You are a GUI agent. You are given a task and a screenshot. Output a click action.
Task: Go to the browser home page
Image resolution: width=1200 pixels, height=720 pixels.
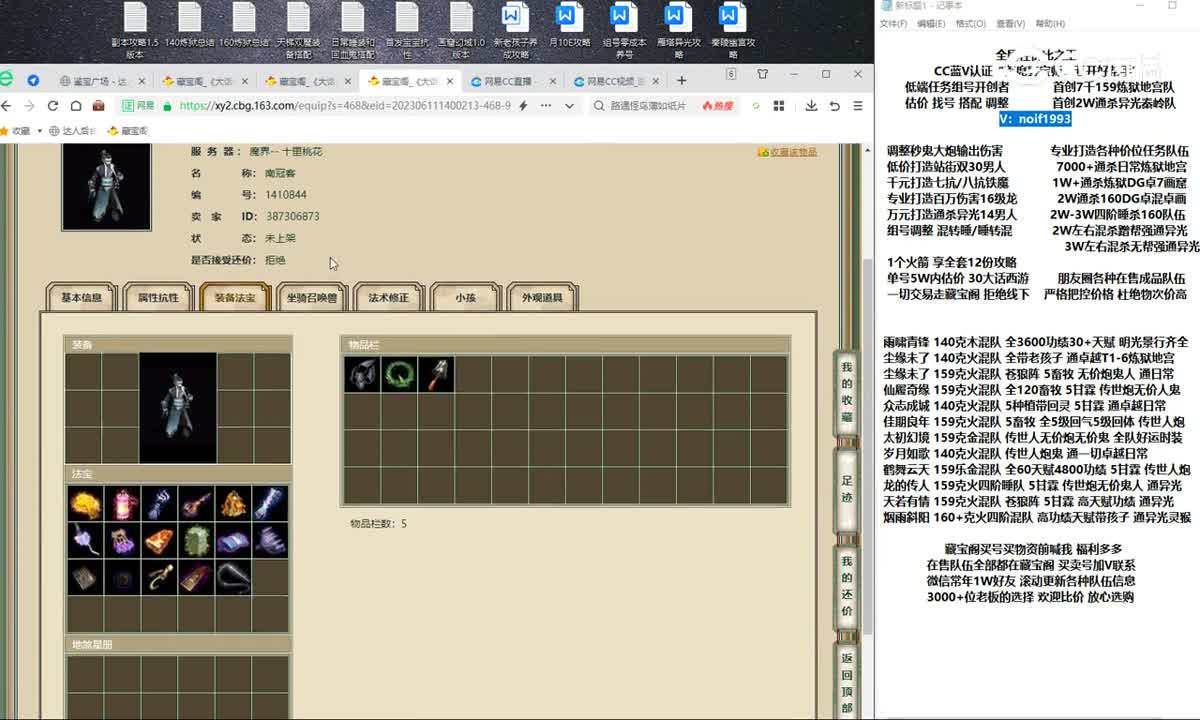pos(75,105)
